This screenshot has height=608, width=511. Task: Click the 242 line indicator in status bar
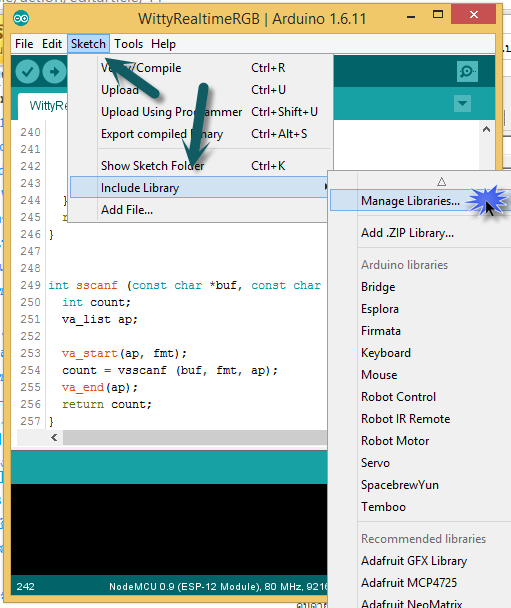coord(25,587)
